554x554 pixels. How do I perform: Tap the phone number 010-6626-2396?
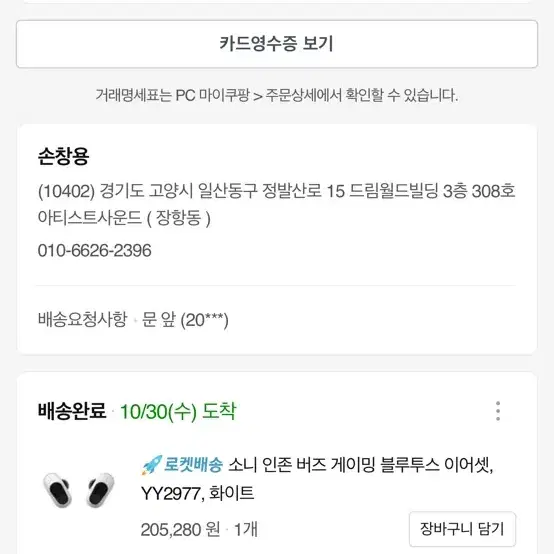click(94, 251)
